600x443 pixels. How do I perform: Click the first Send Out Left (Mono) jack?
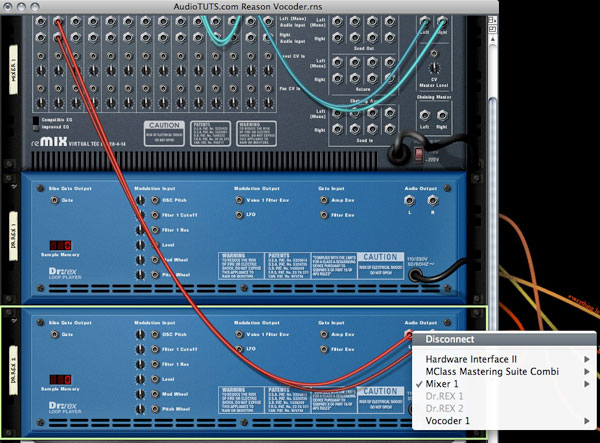click(x=338, y=21)
